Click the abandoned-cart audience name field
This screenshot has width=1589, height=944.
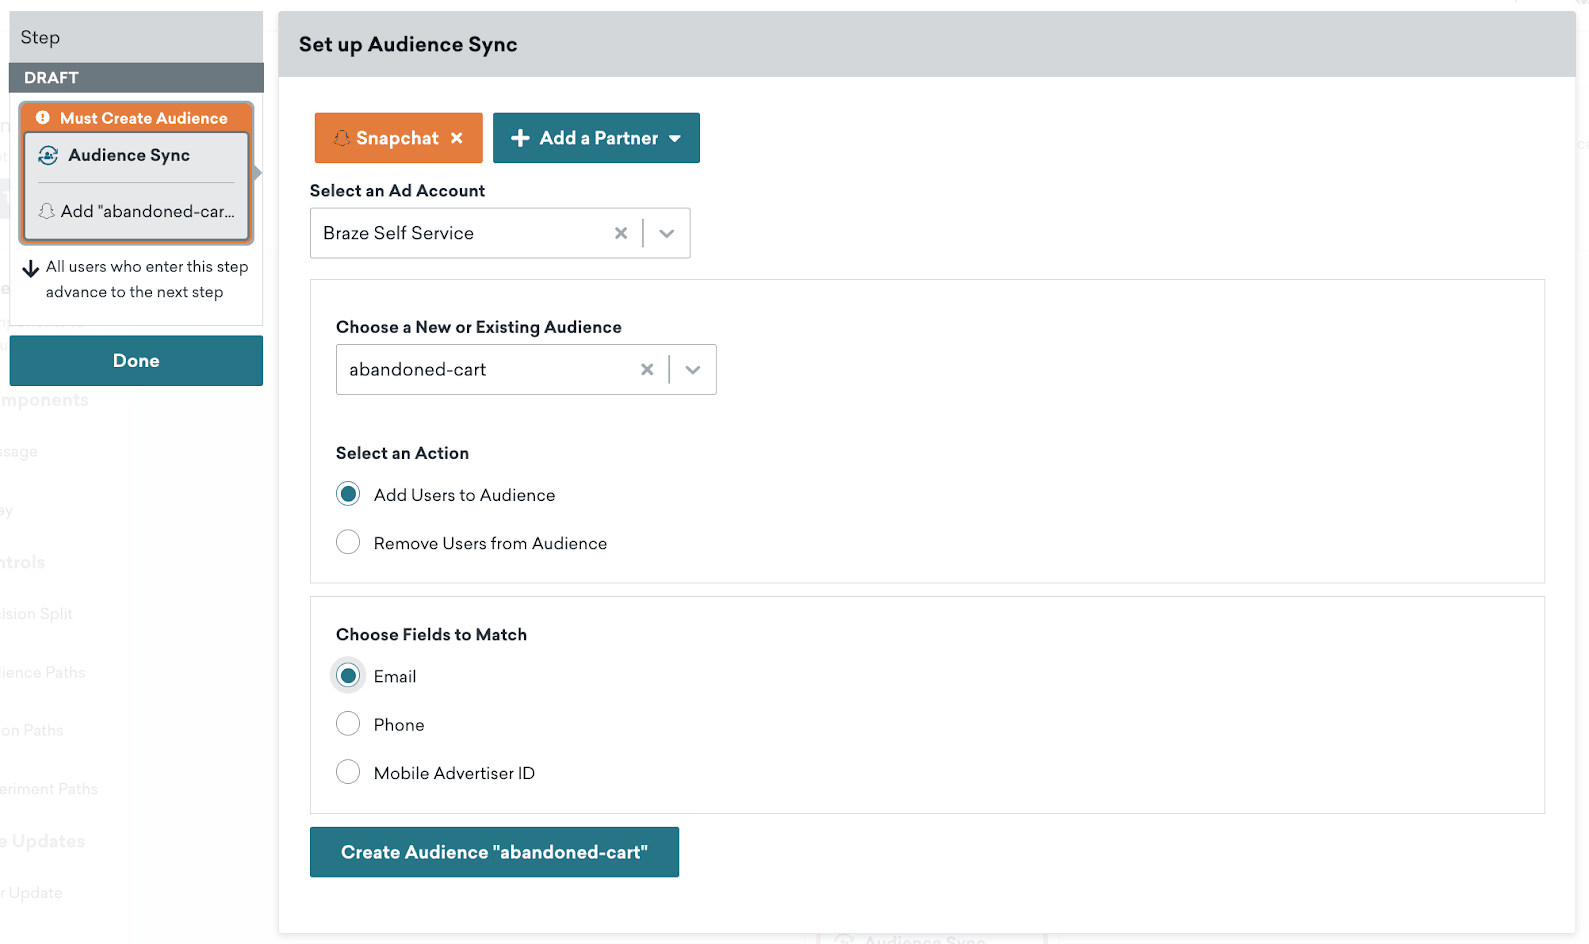tap(480, 370)
